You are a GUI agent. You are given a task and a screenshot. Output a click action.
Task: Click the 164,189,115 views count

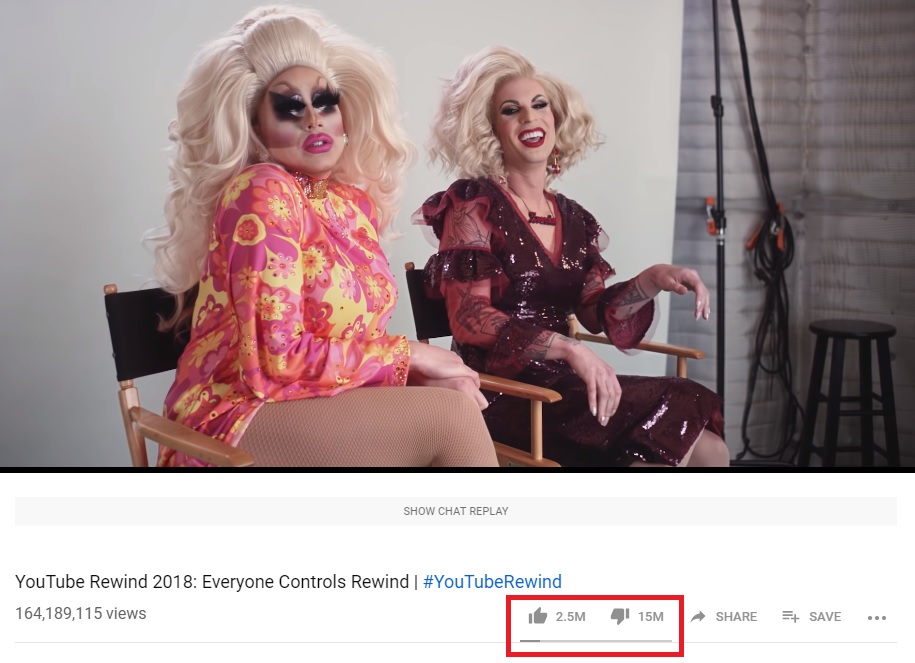point(81,613)
